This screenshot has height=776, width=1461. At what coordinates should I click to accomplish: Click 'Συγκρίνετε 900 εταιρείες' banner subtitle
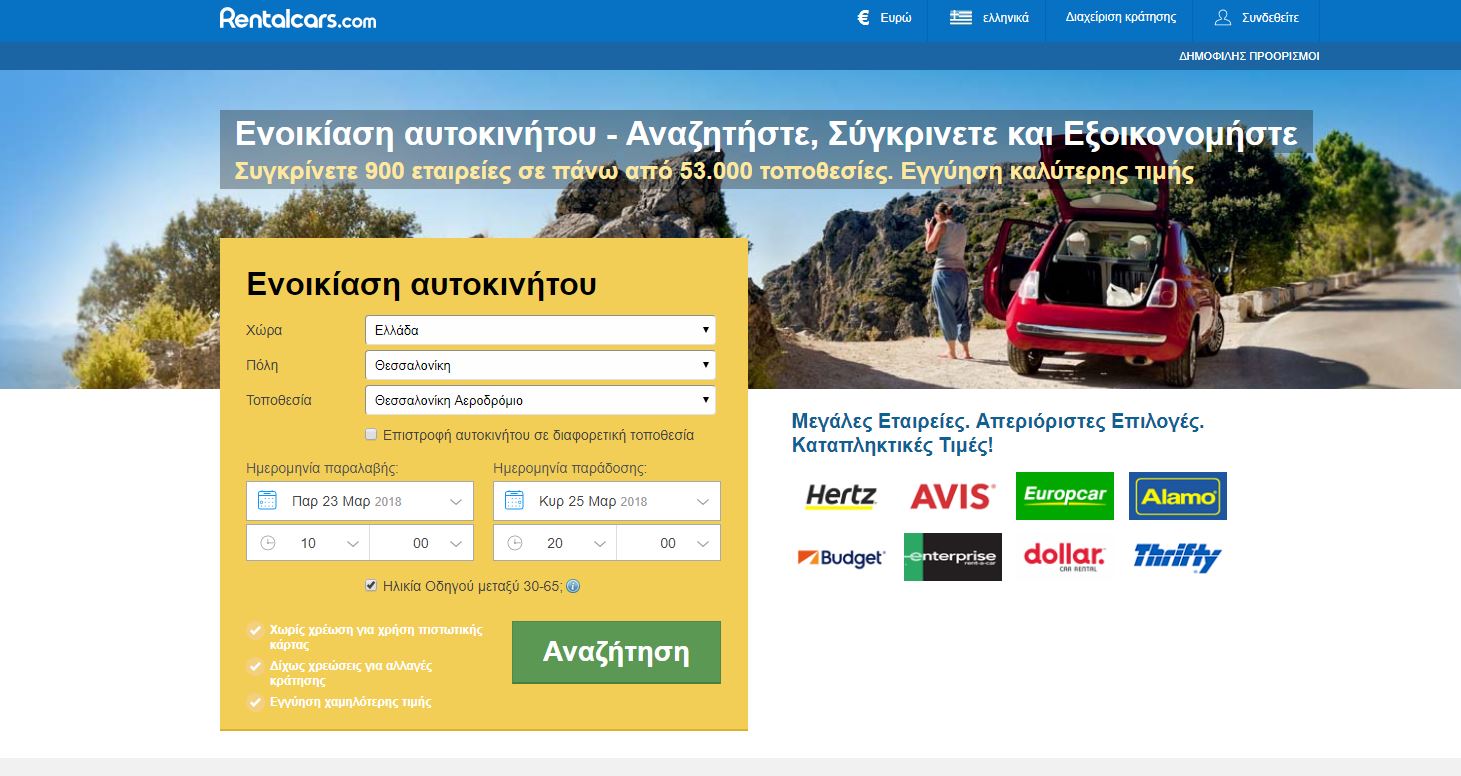(x=714, y=171)
